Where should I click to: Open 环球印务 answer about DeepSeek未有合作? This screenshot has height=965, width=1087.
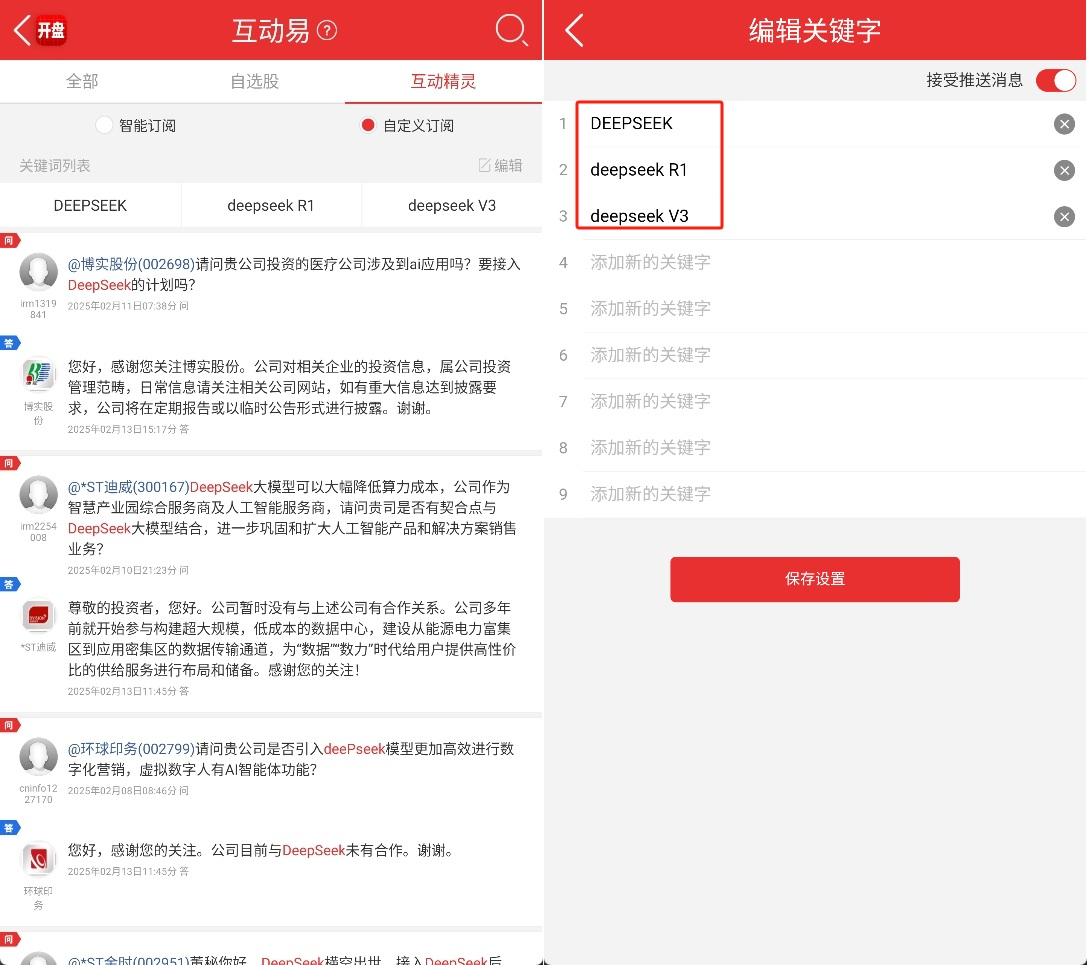coord(261,851)
